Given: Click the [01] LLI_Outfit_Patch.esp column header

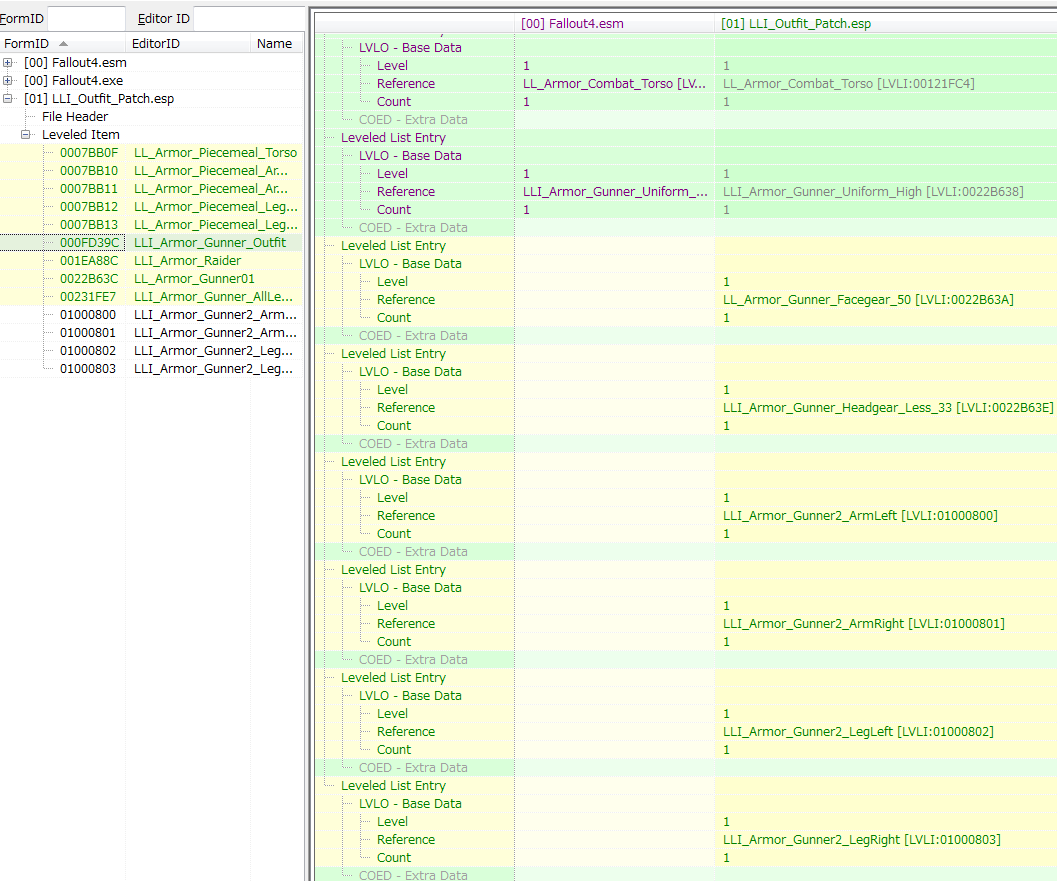Looking at the screenshot, I should [886, 24].
